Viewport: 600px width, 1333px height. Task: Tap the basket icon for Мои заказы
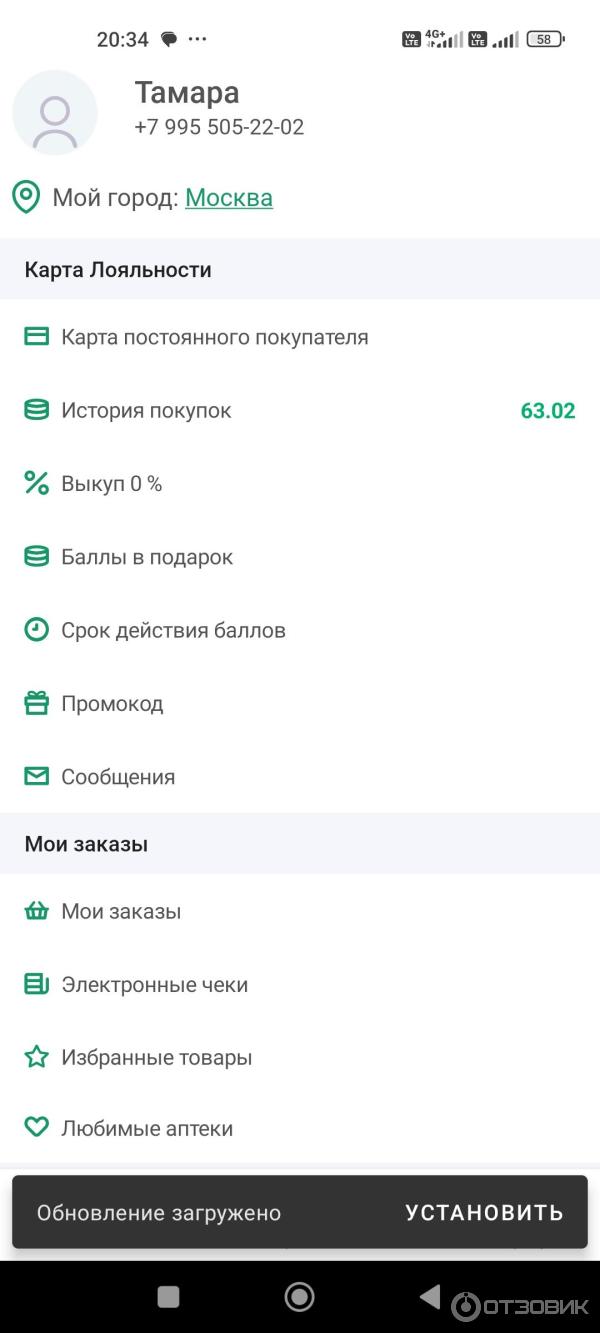tap(37, 911)
